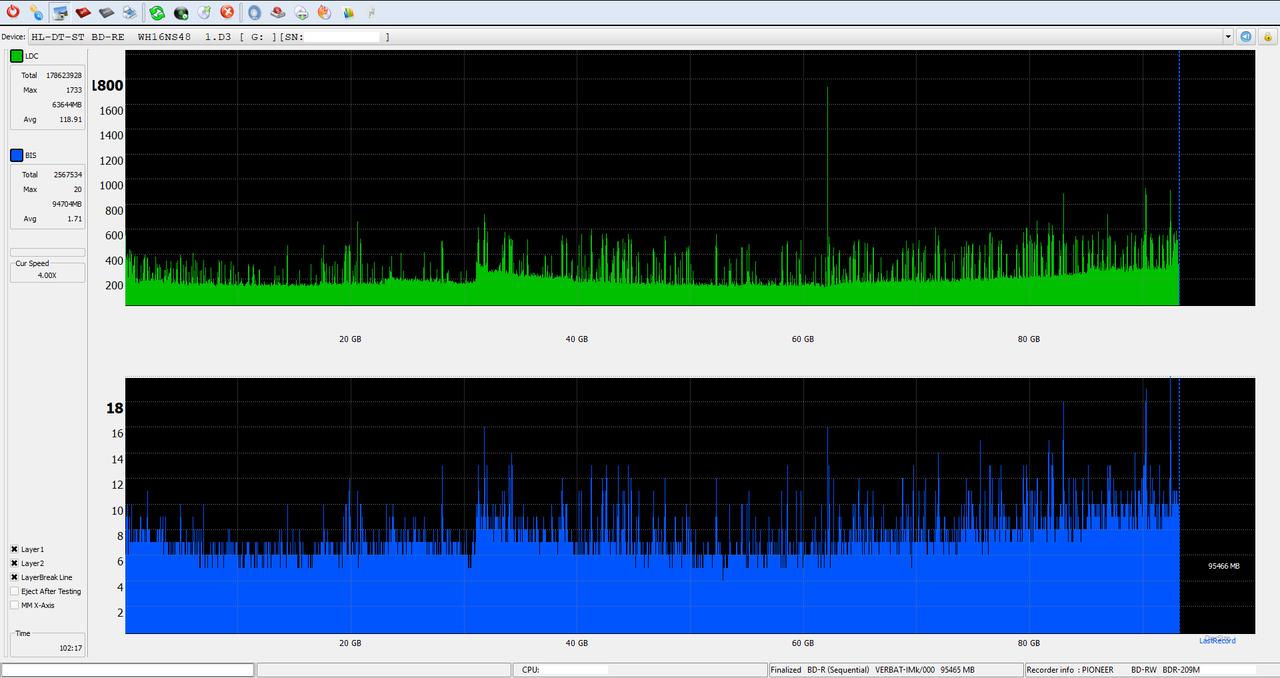Viewport: 1280px width, 678px height.
Task: Click the Finalized status bar text
Action: 786,669
